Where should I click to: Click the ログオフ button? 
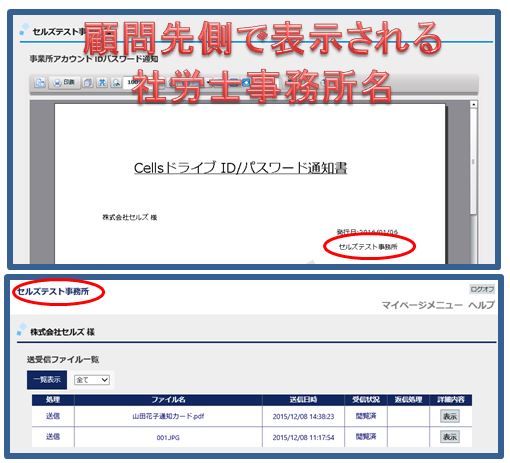click(x=482, y=289)
